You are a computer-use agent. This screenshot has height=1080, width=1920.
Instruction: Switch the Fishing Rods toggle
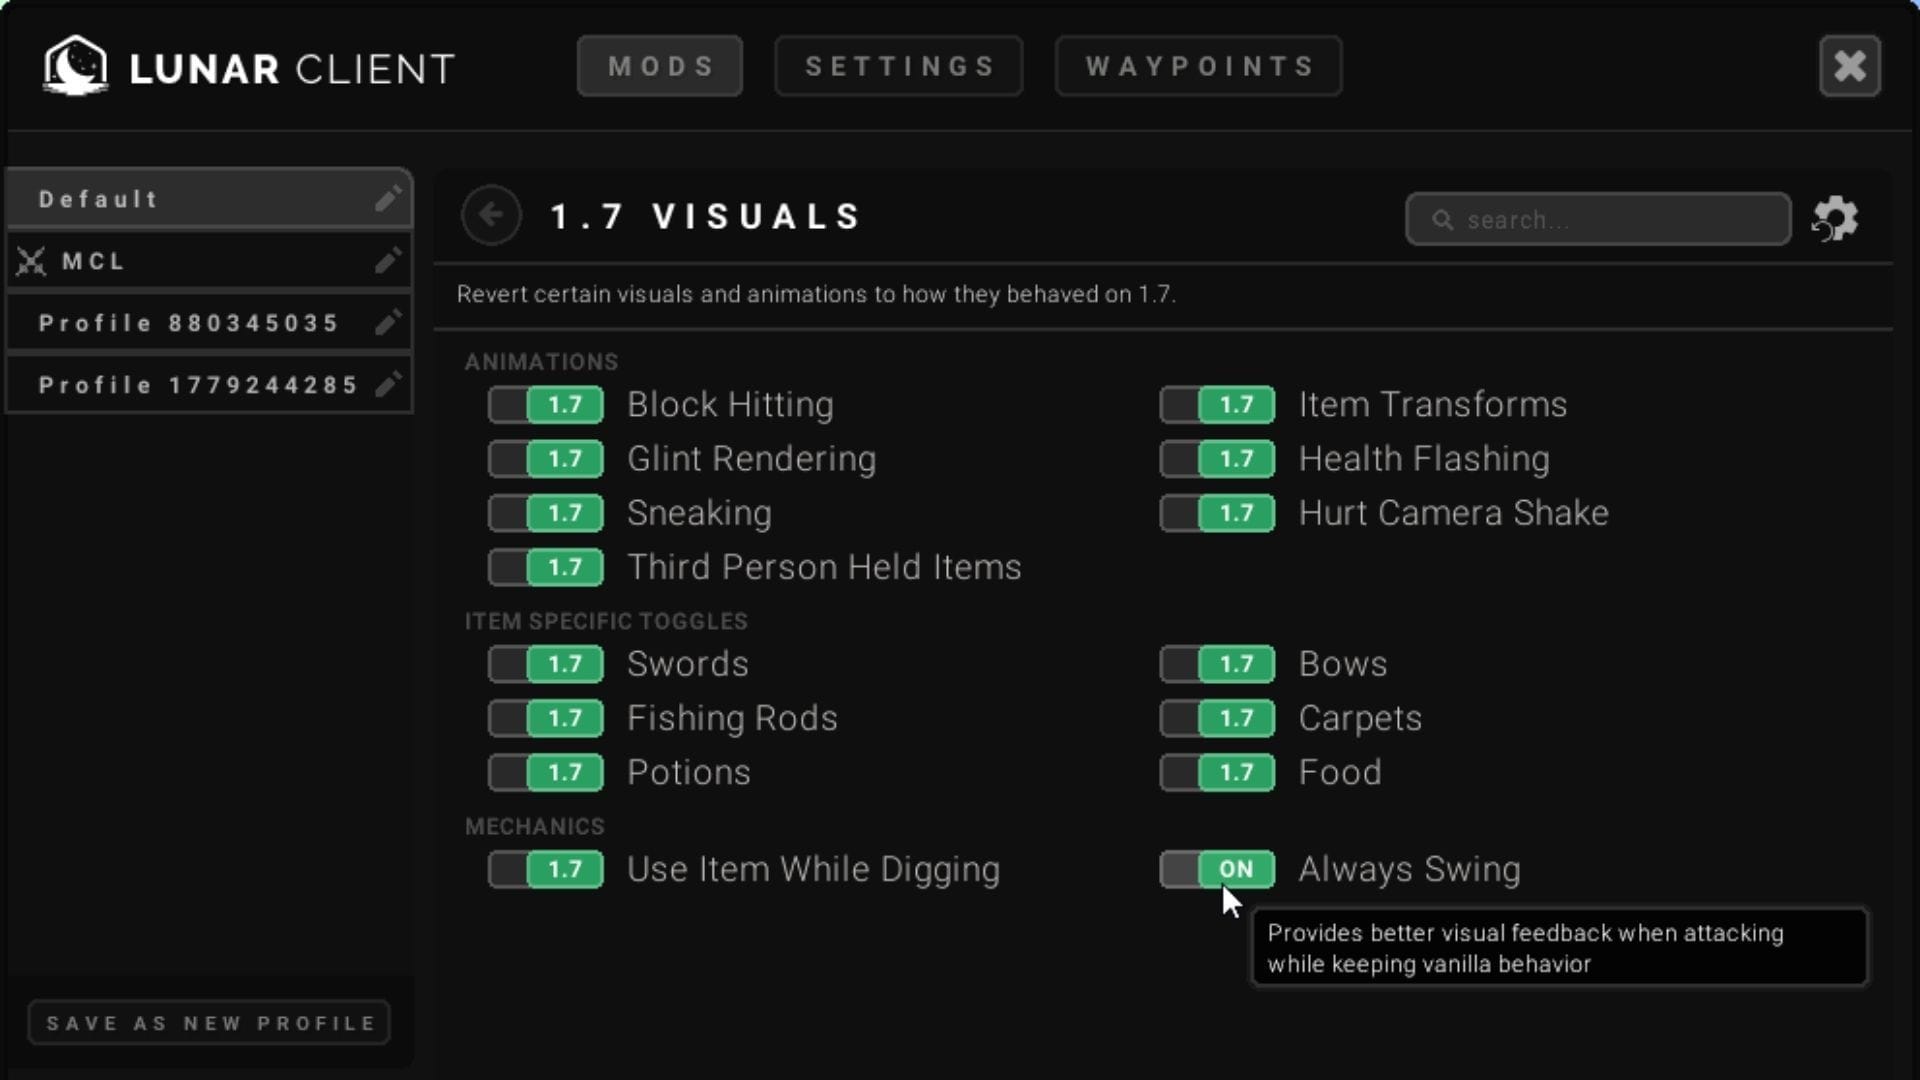pyautogui.click(x=546, y=718)
